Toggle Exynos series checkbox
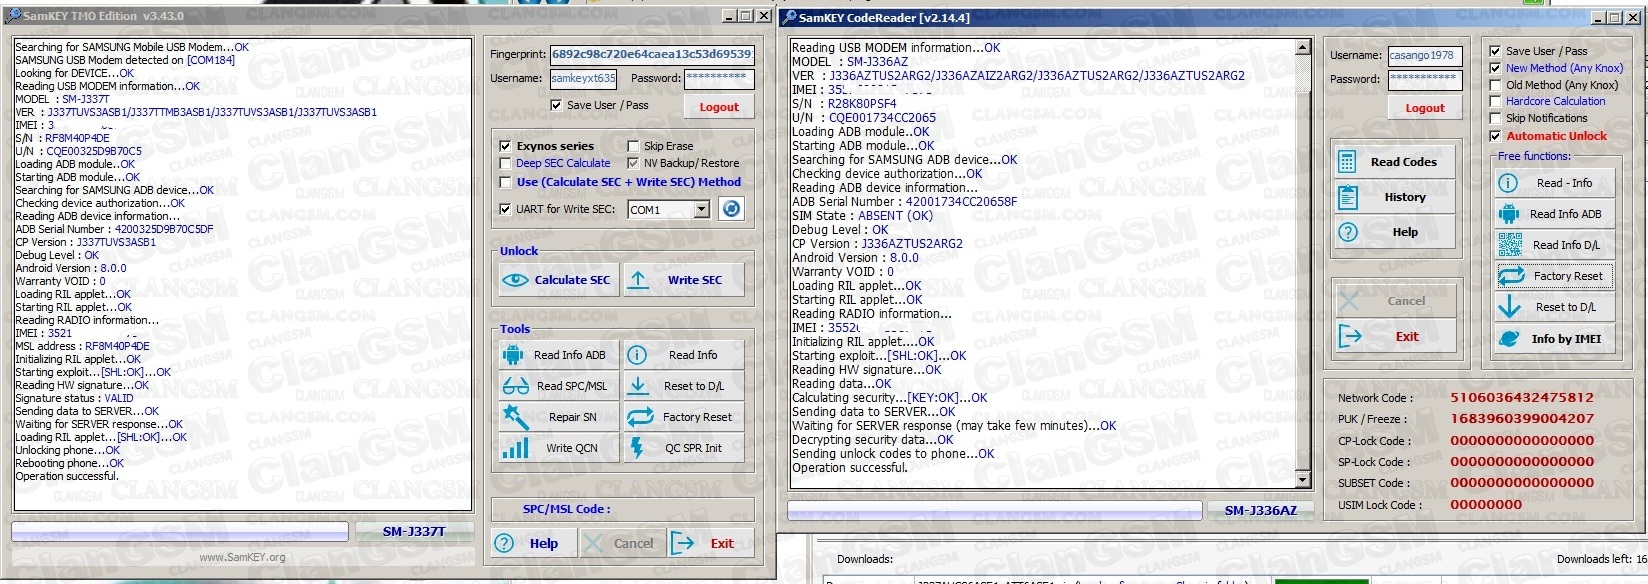Viewport: 1648px width, 584px height. (x=505, y=146)
